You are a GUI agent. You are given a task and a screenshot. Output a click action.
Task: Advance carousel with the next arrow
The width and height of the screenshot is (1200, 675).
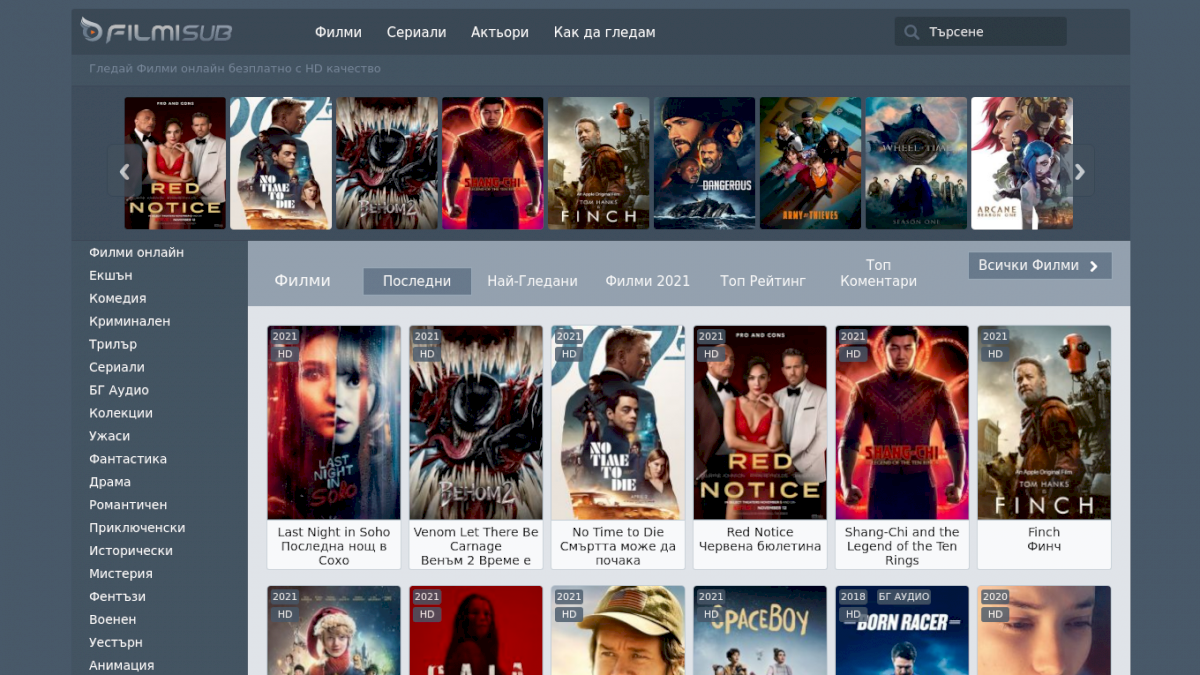pyautogui.click(x=1080, y=171)
